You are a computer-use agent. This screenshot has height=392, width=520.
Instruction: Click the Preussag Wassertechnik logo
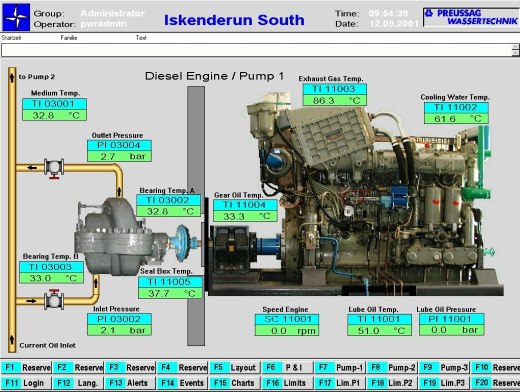tap(471, 17)
